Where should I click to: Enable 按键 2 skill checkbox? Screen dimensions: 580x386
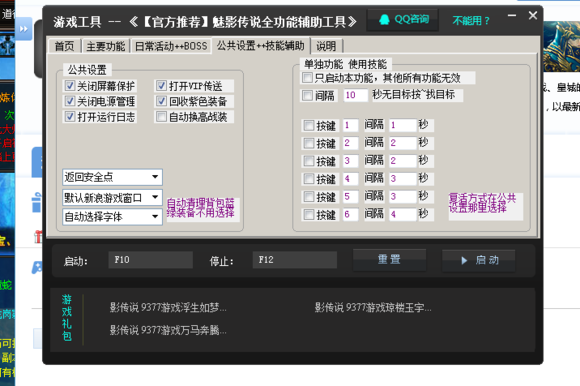[308, 143]
